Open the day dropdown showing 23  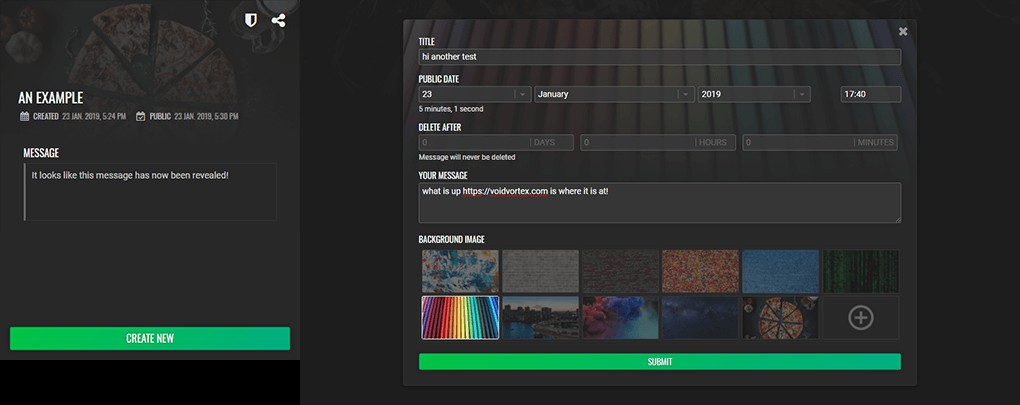coord(474,94)
